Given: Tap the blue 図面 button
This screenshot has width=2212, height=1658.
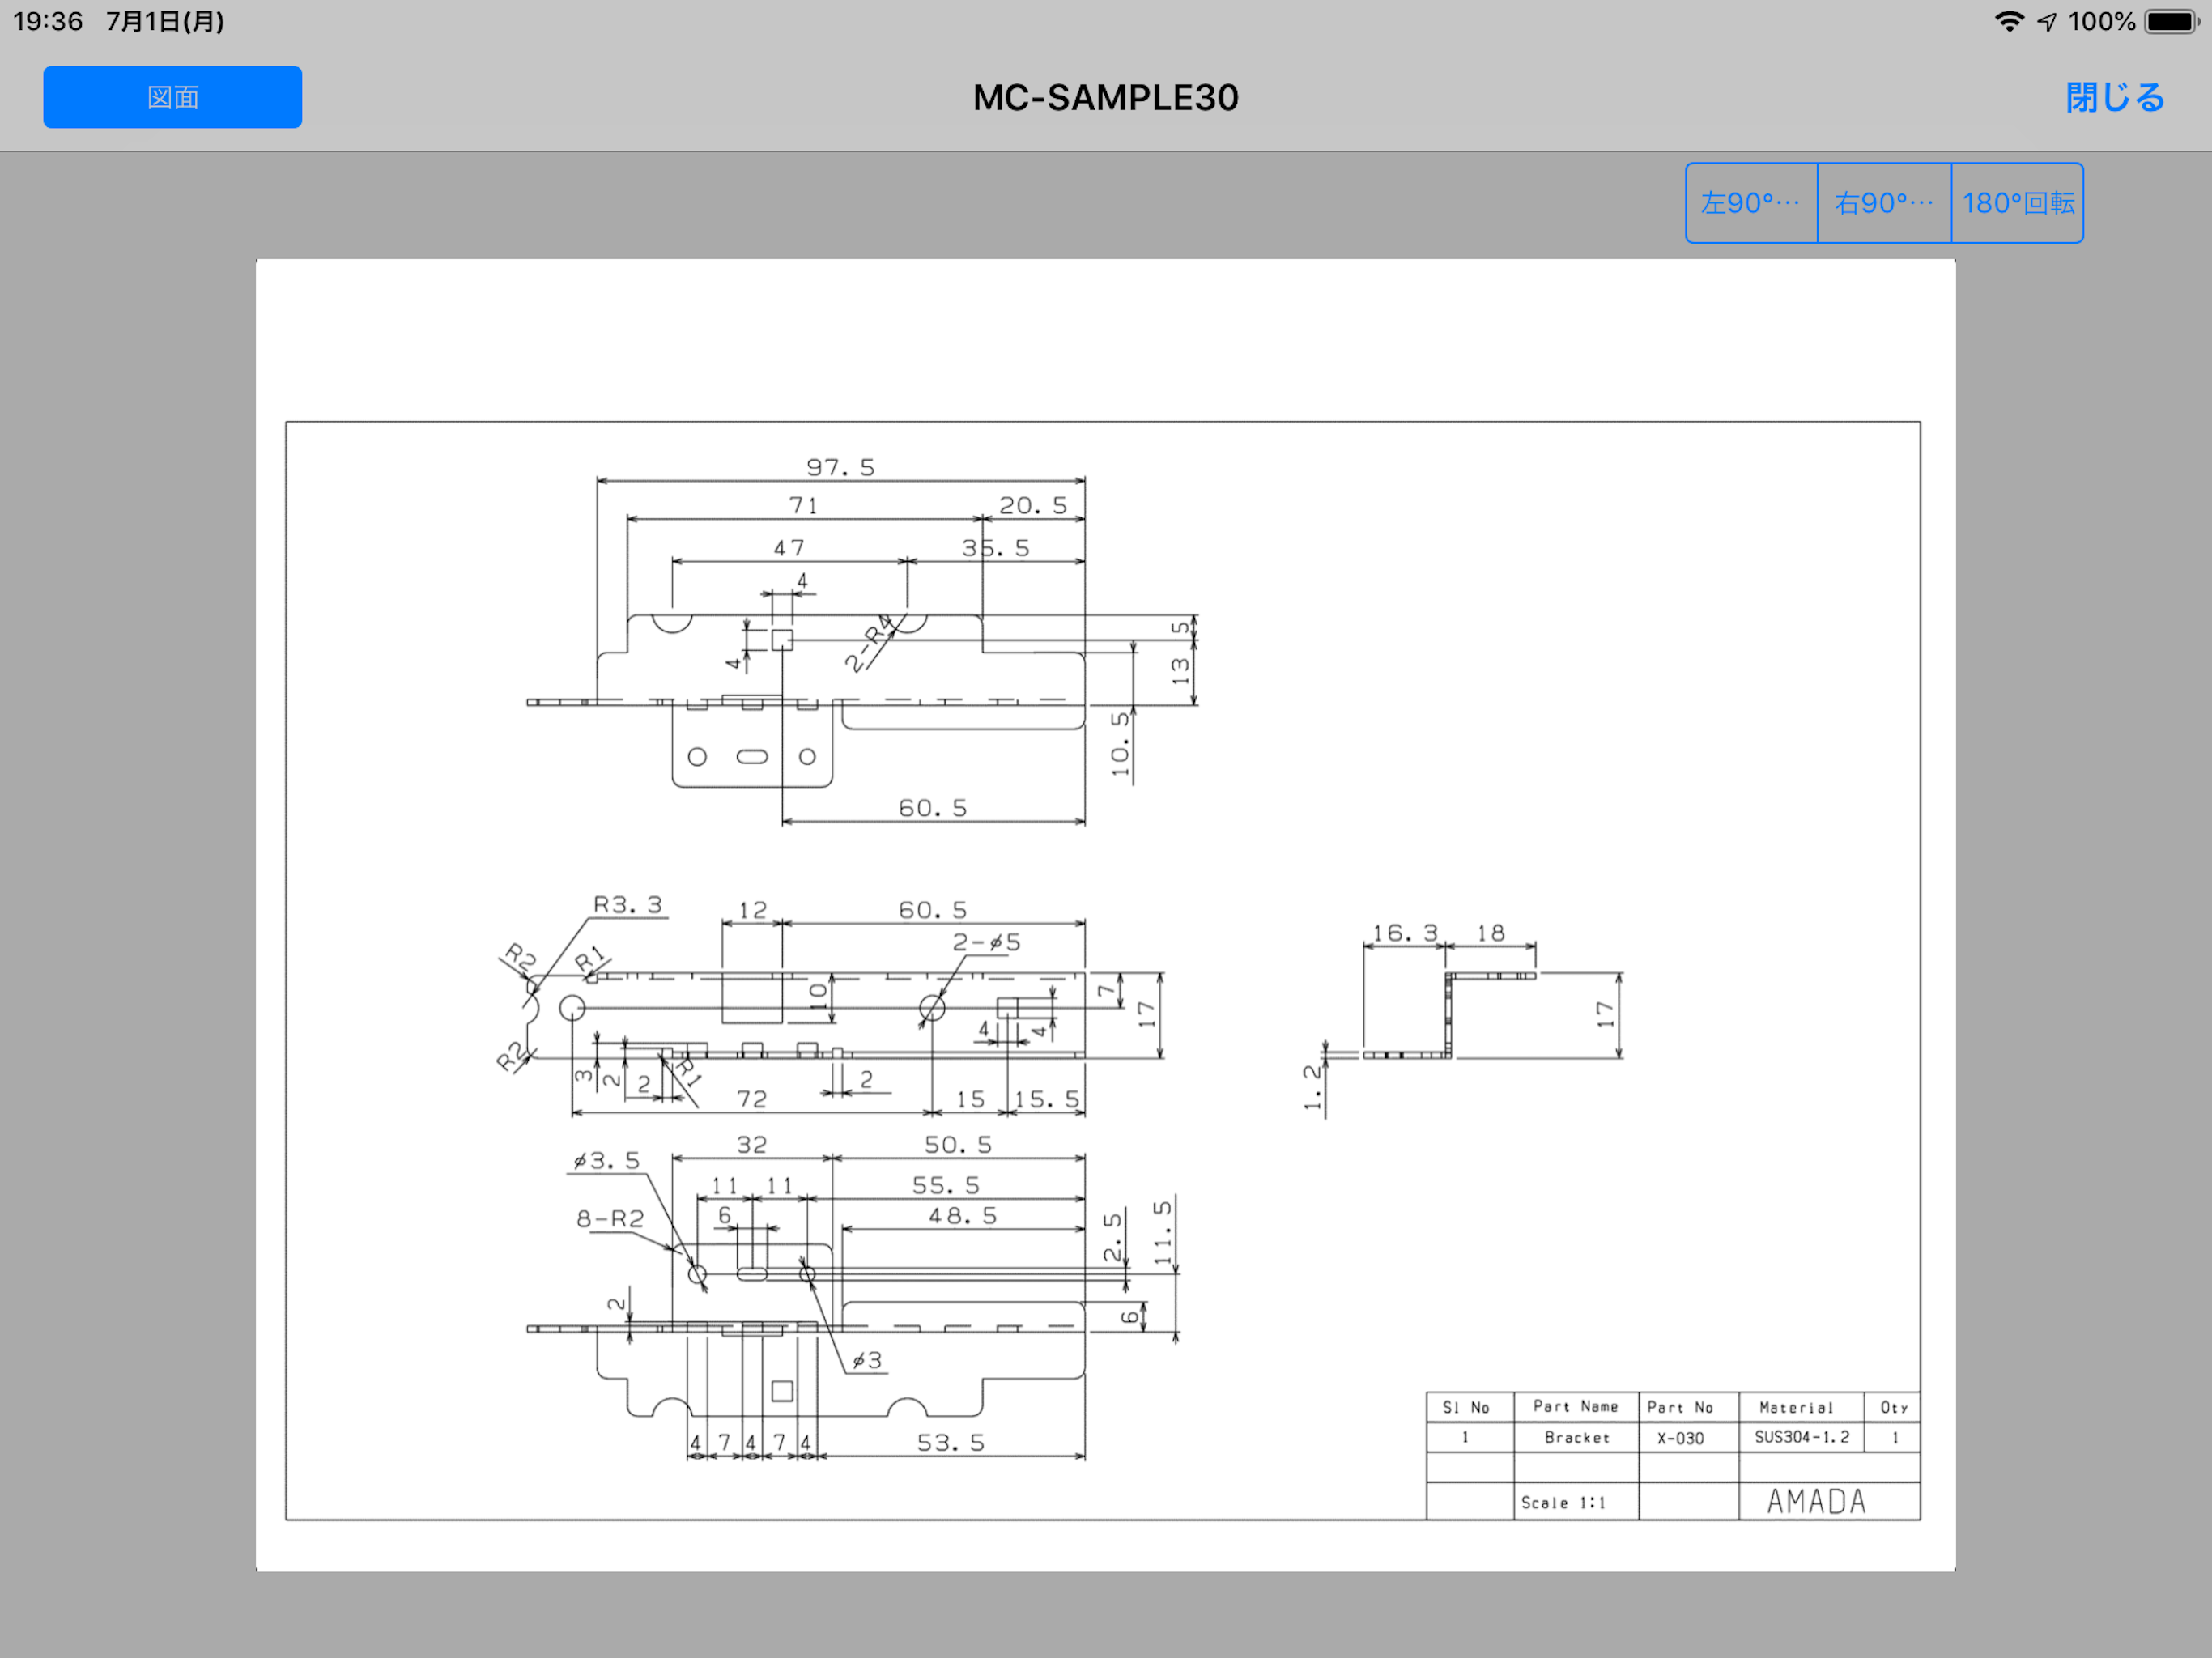Looking at the screenshot, I should pos(172,97).
